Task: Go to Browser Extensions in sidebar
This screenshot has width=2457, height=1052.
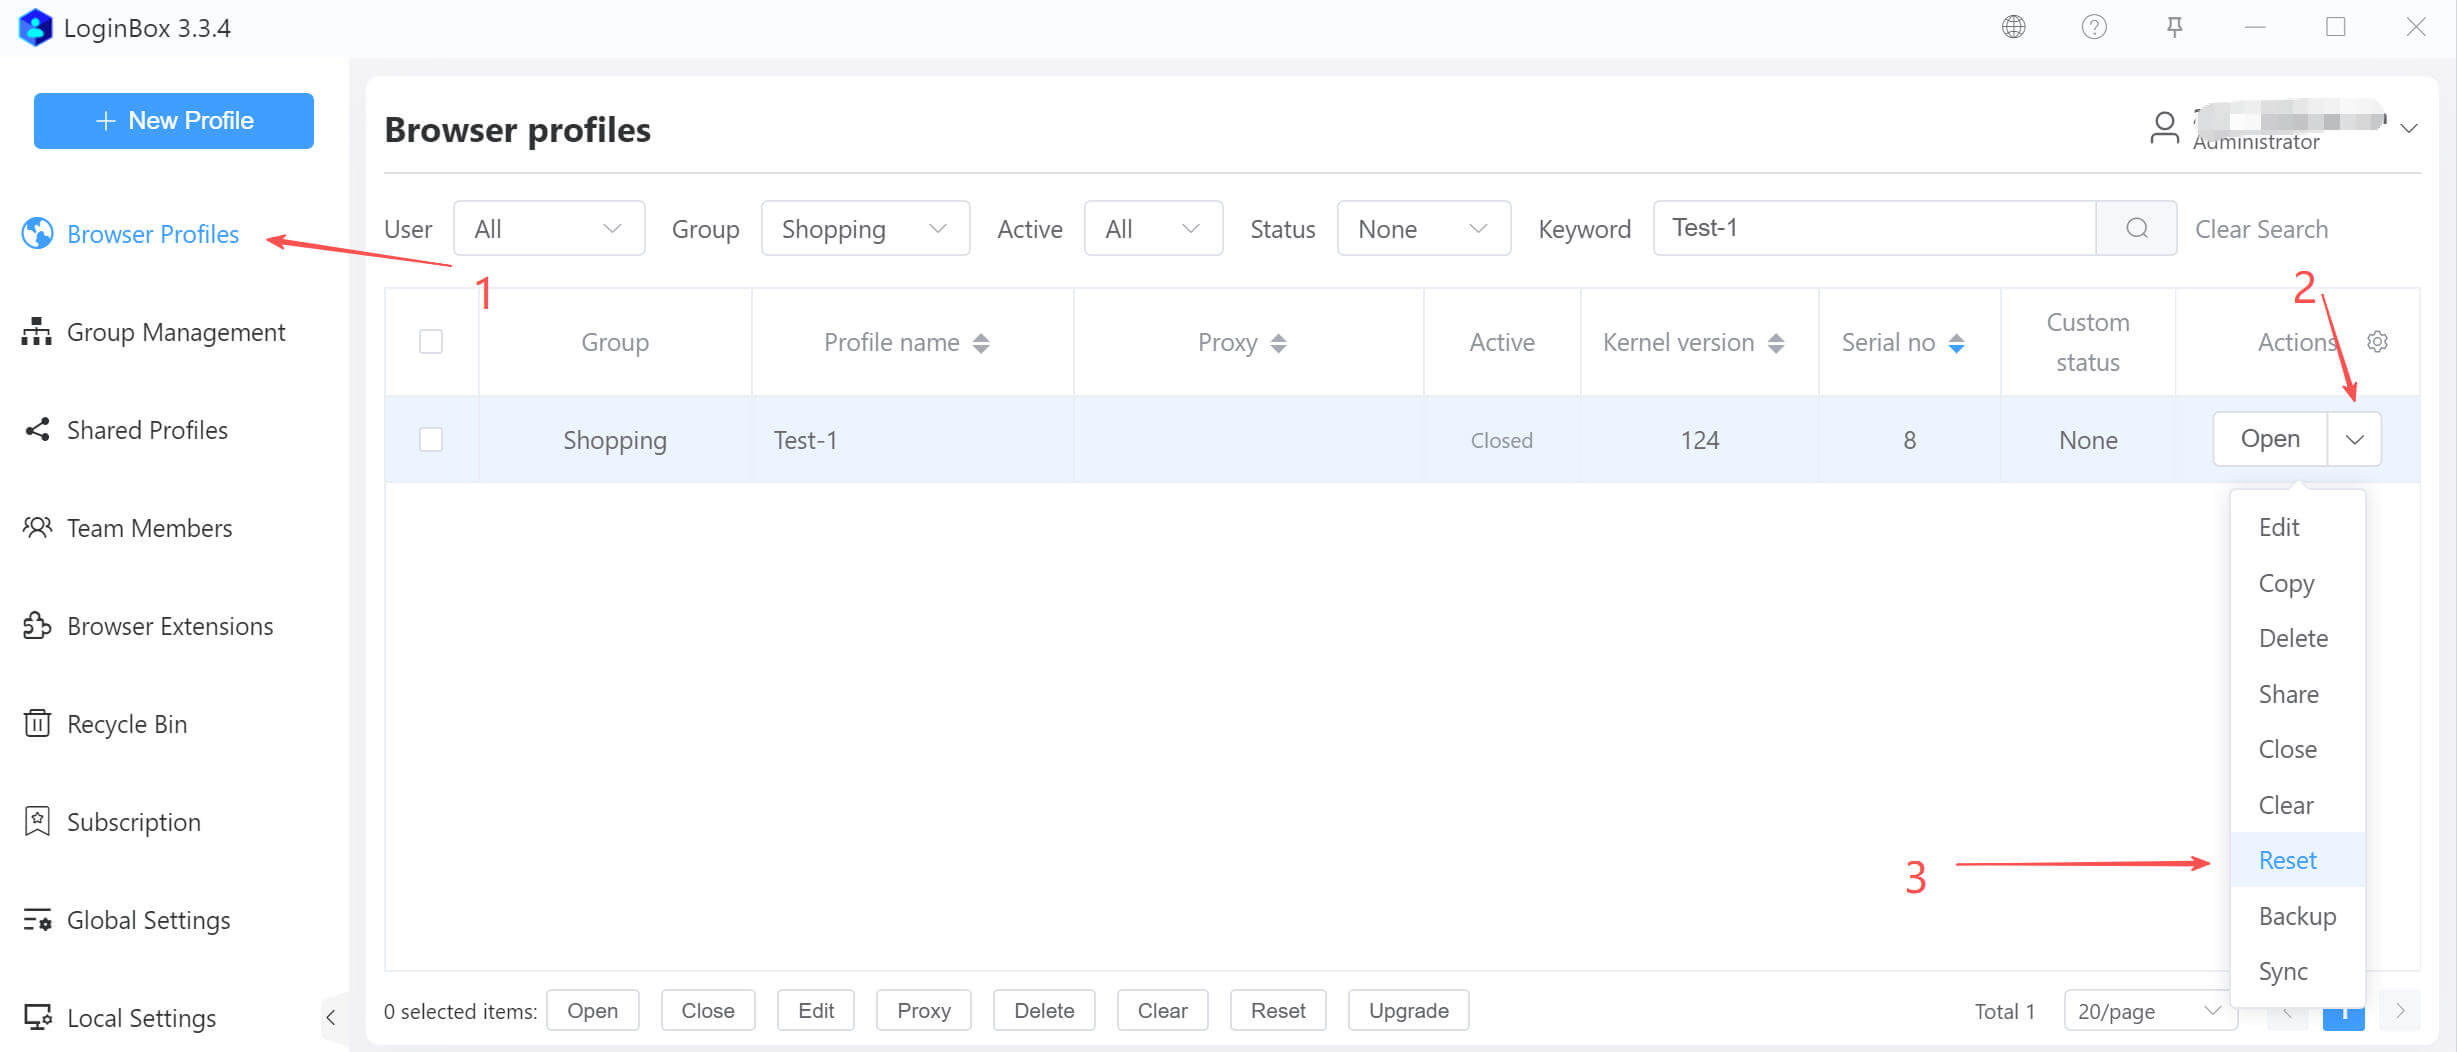Action: click(169, 626)
